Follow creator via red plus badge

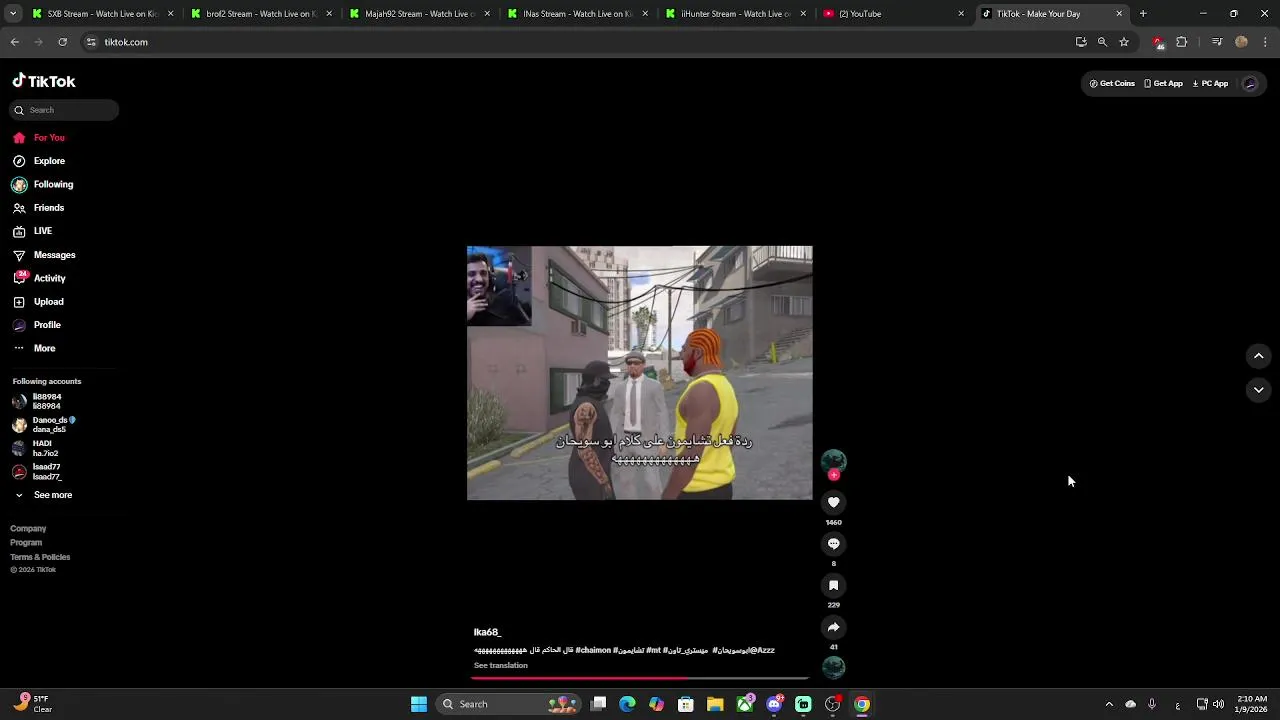[834, 475]
